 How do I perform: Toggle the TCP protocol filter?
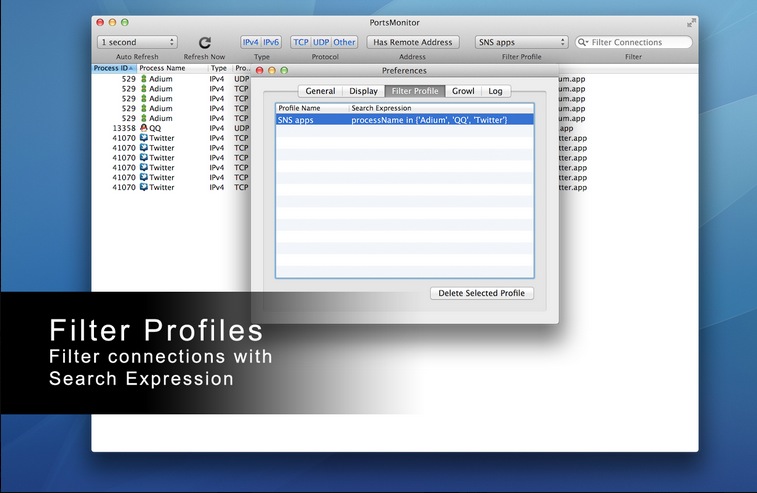pos(300,42)
